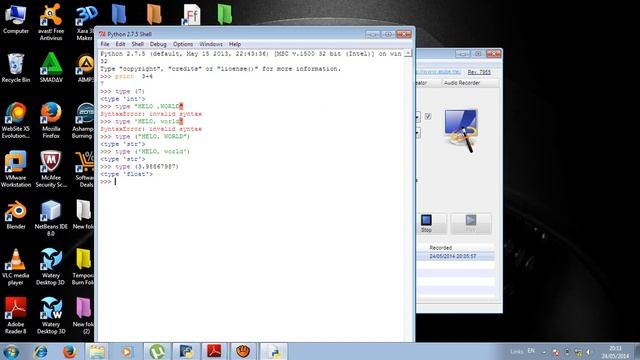
Task: Open McAfee Security Scan desktop icon
Action: pos(51,169)
